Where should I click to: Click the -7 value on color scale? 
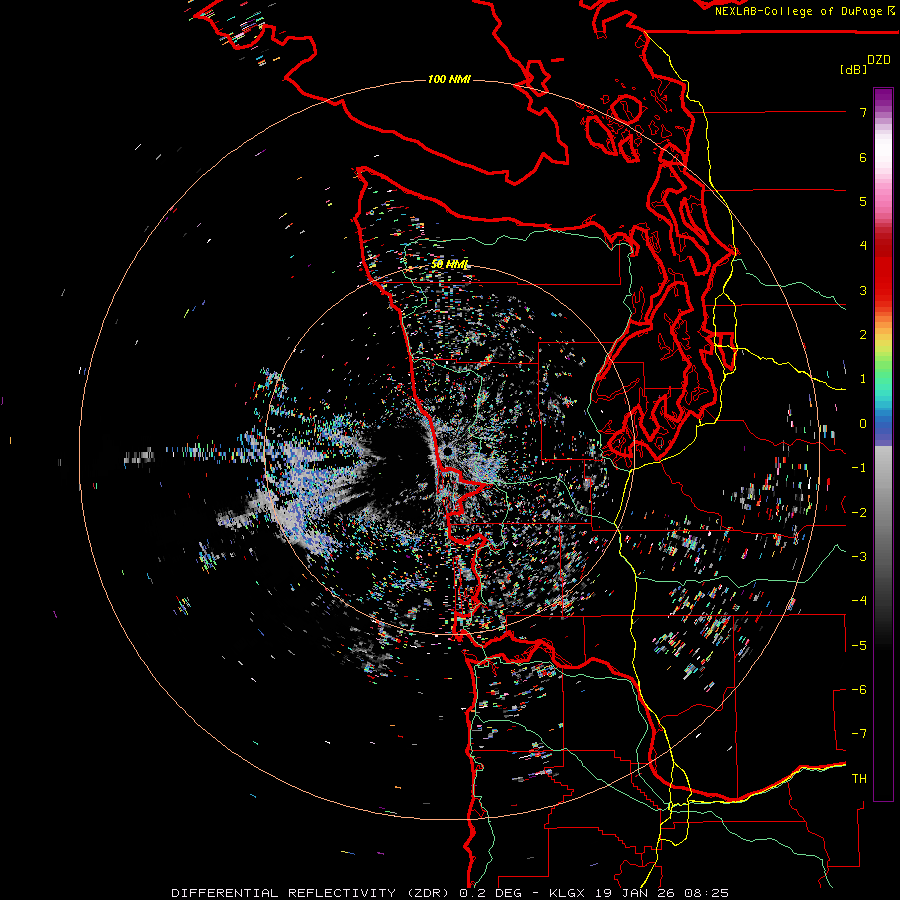tap(859, 734)
